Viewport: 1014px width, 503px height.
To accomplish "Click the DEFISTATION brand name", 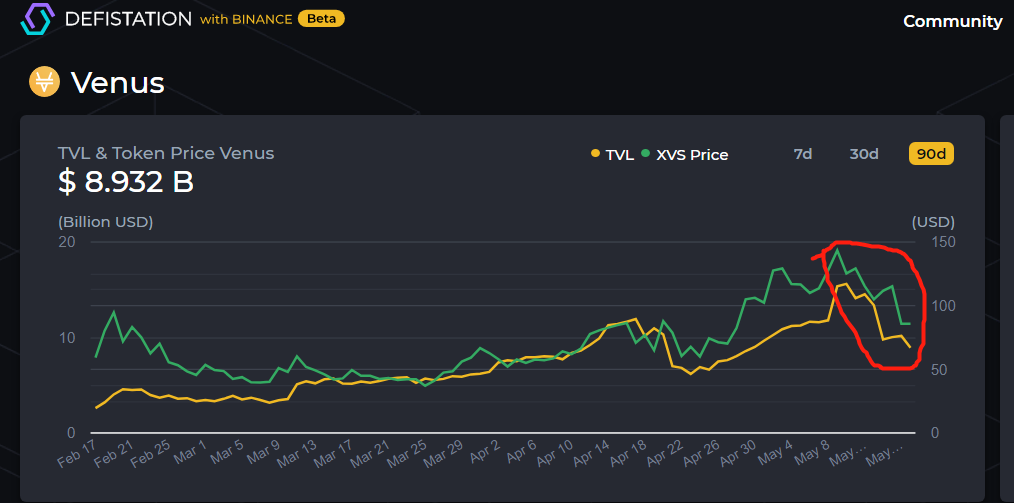I will [x=127, y=19].
